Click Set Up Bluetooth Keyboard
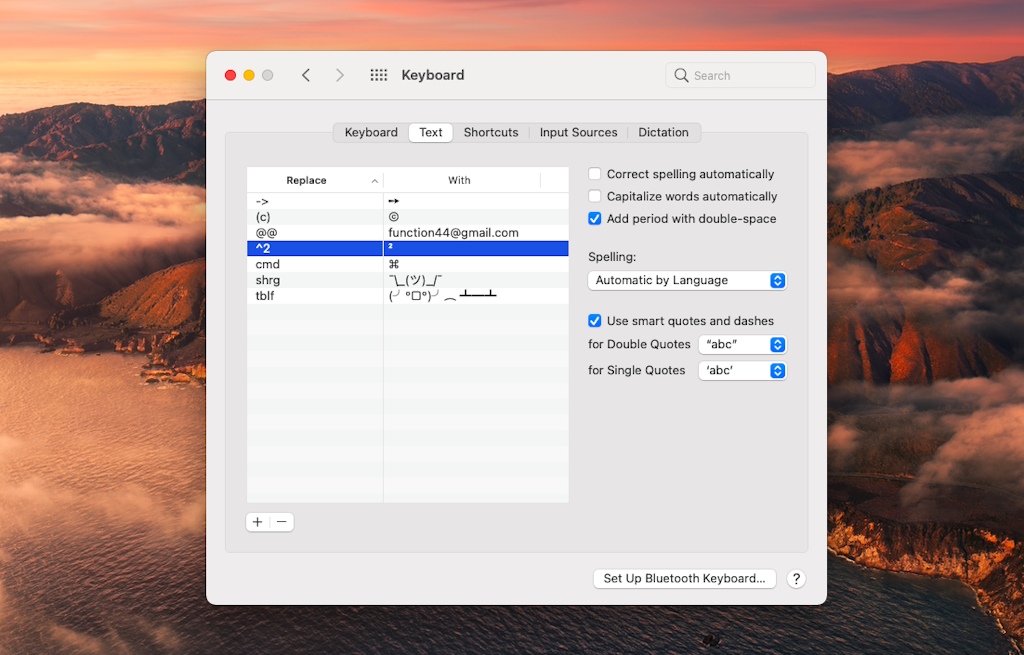Viewport: 1024px width, 655px height. click(x=684, y=578)
